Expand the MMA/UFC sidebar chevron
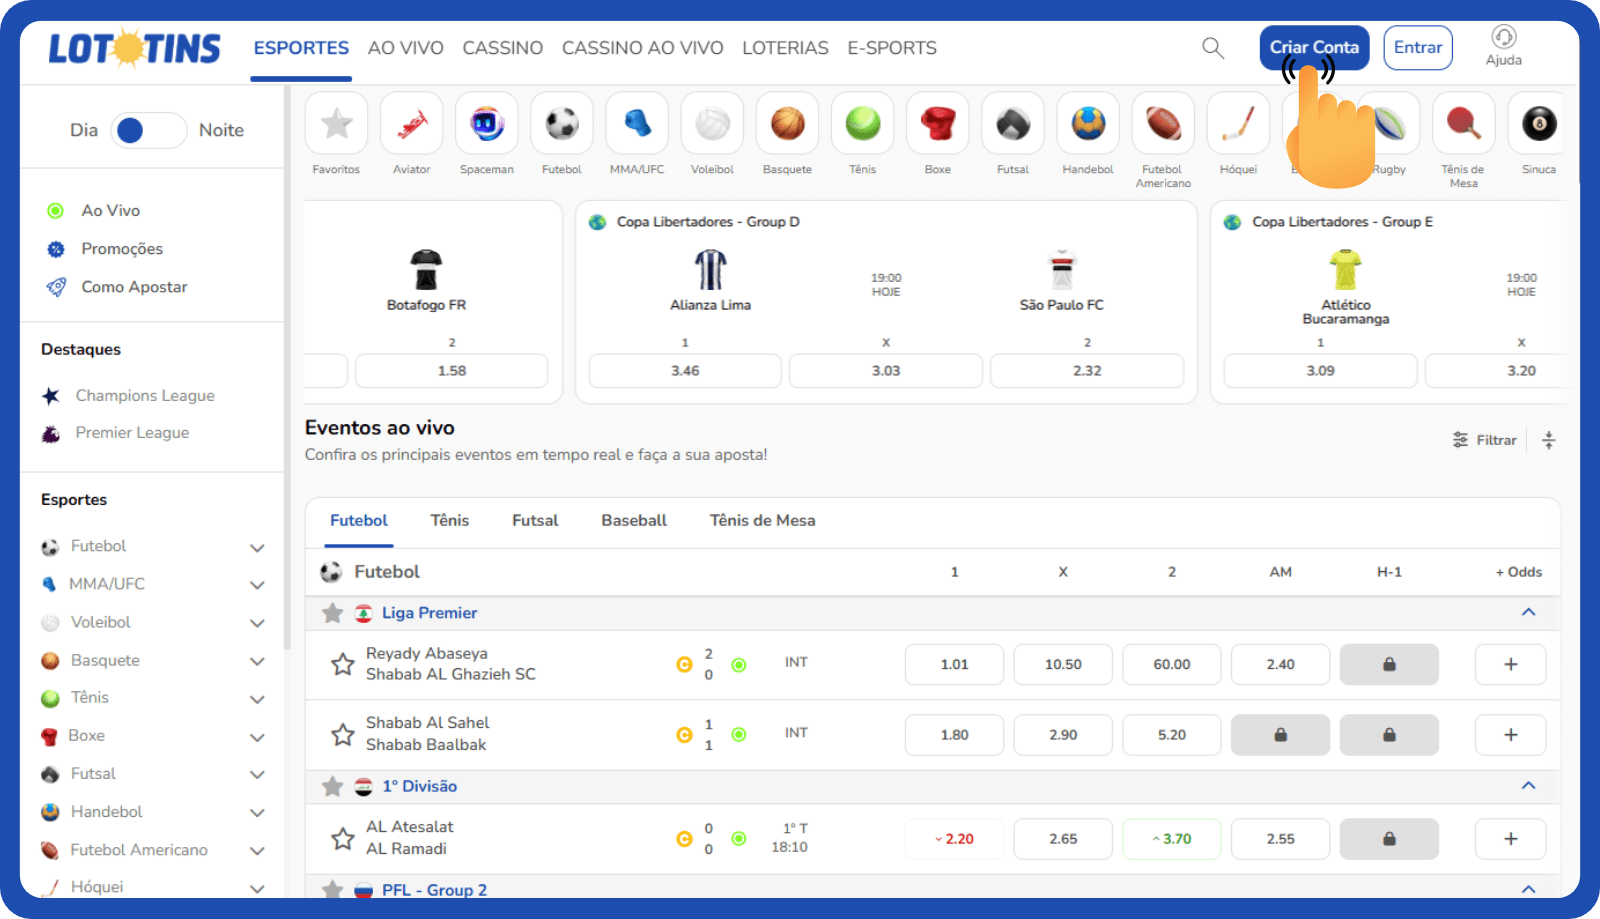This screenshot has width=1600, height=919. 257,585
